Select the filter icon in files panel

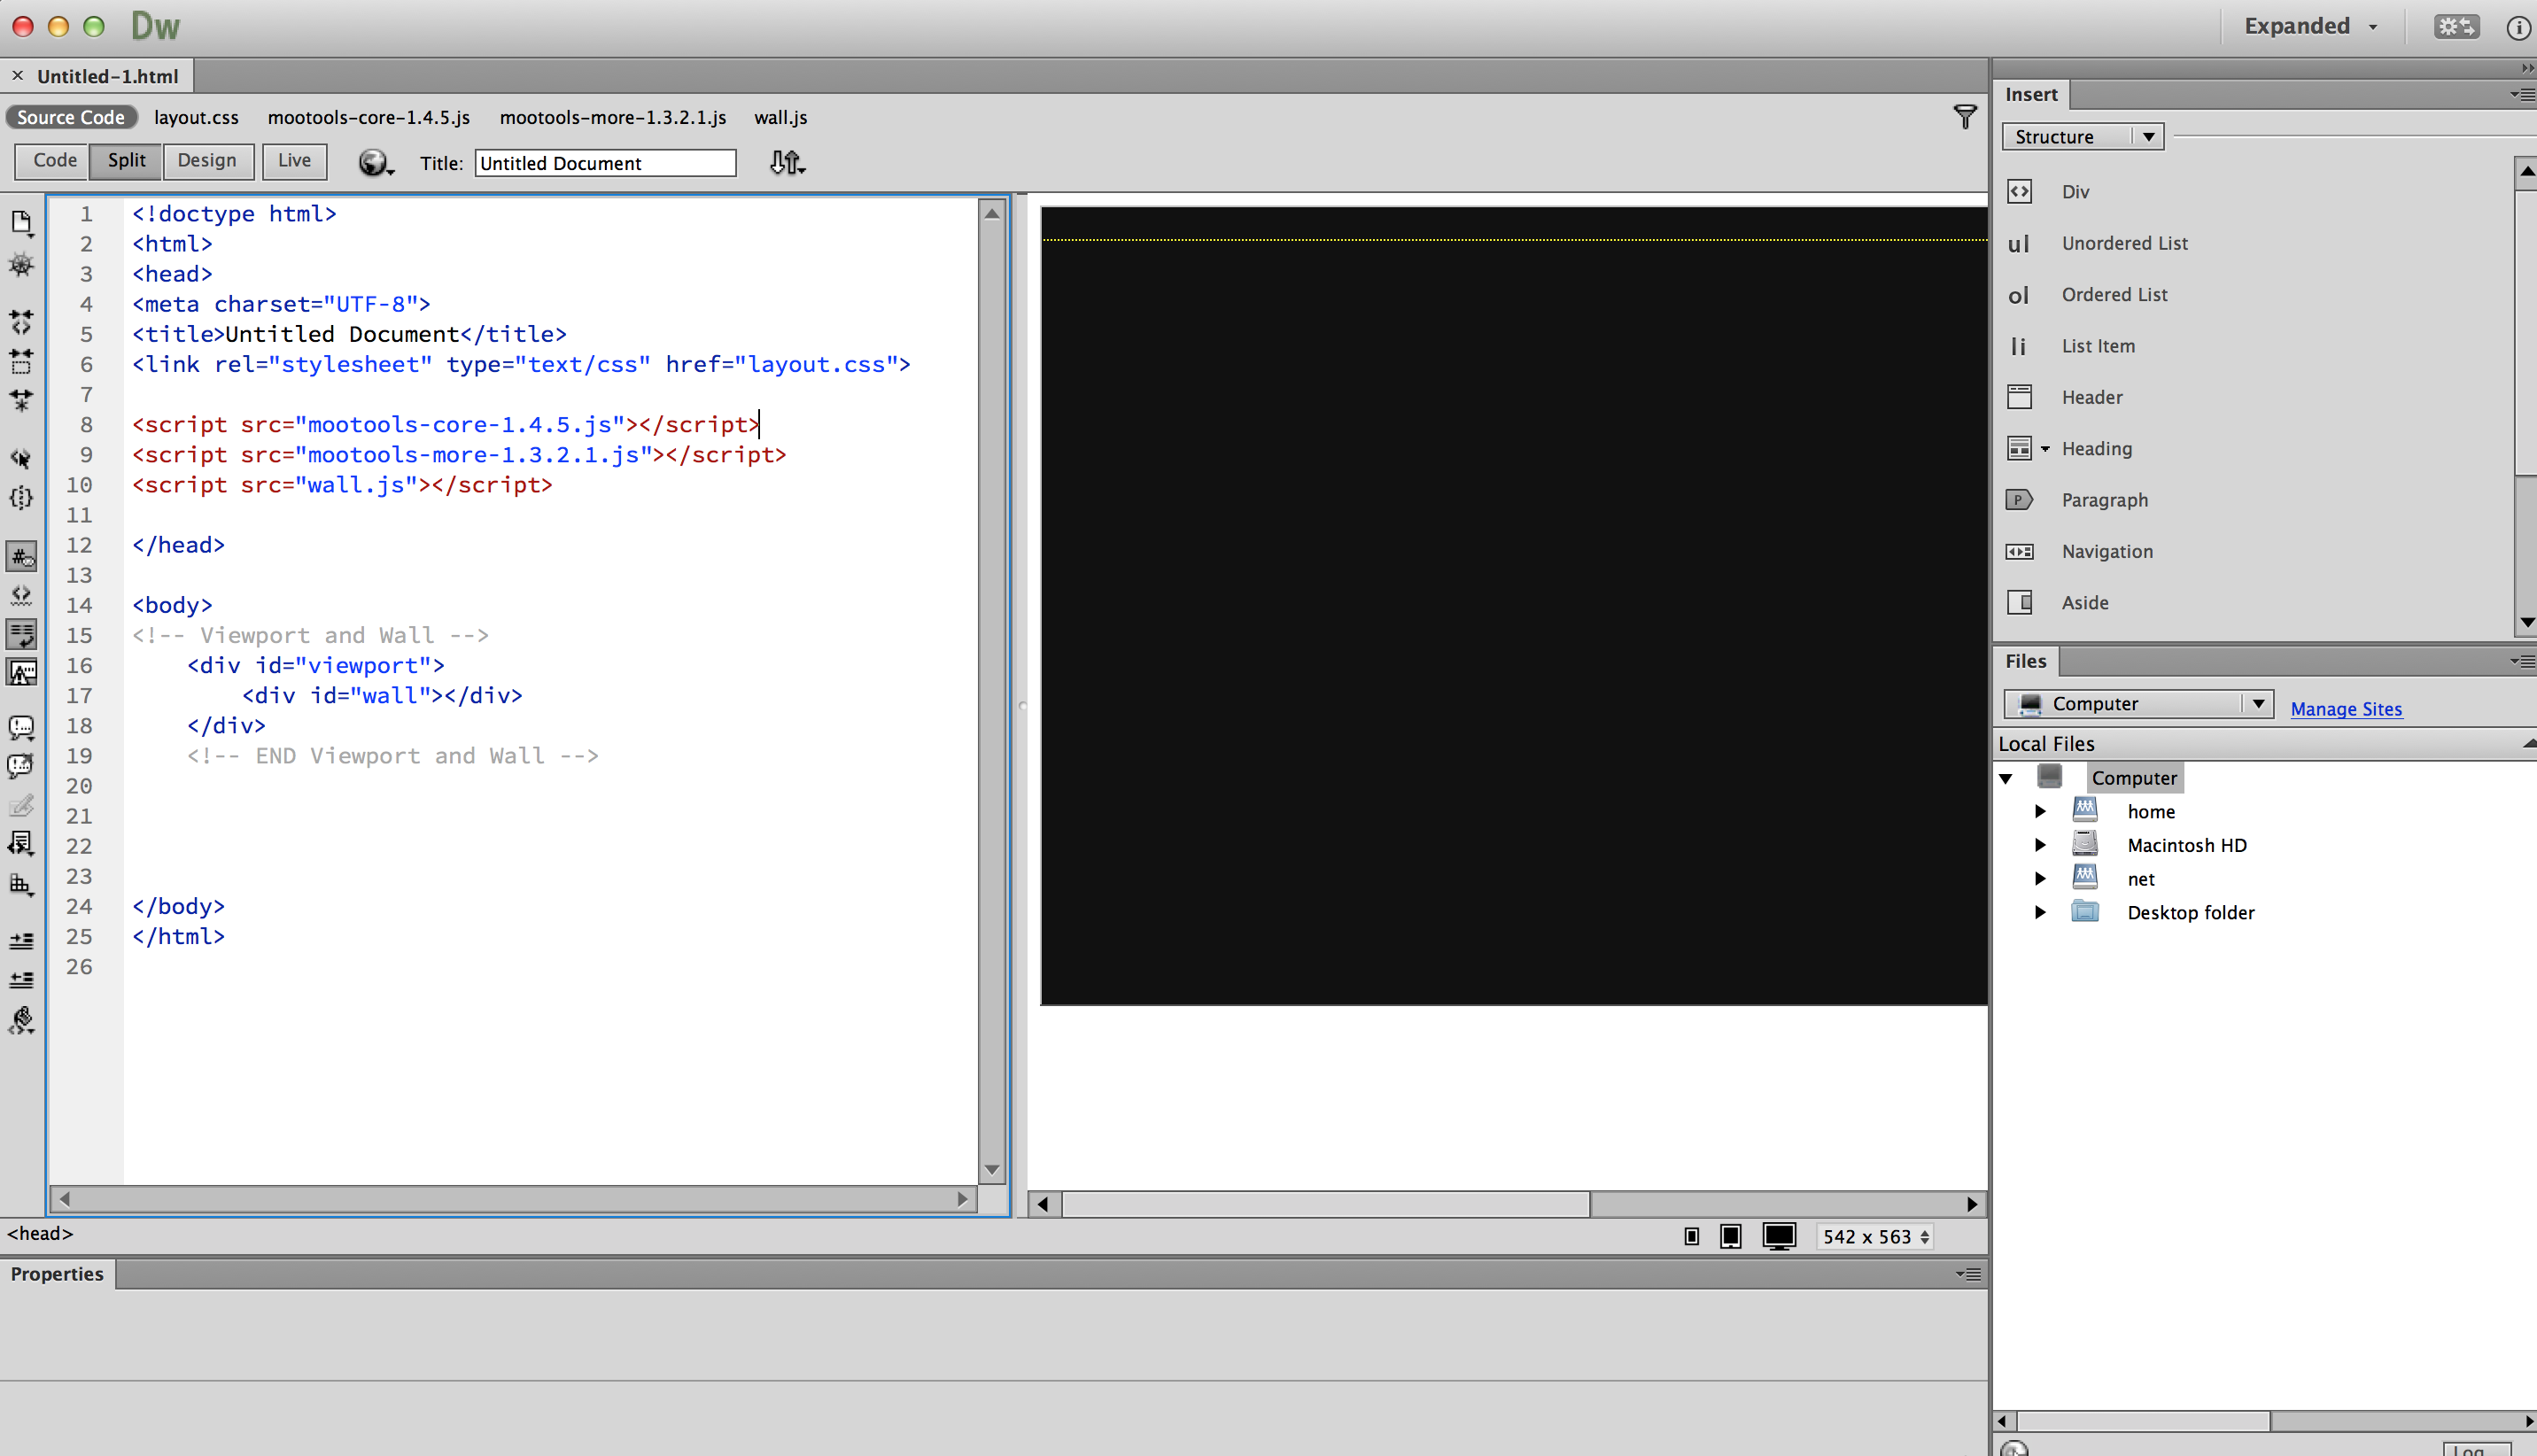click(x=1964, y=115)
